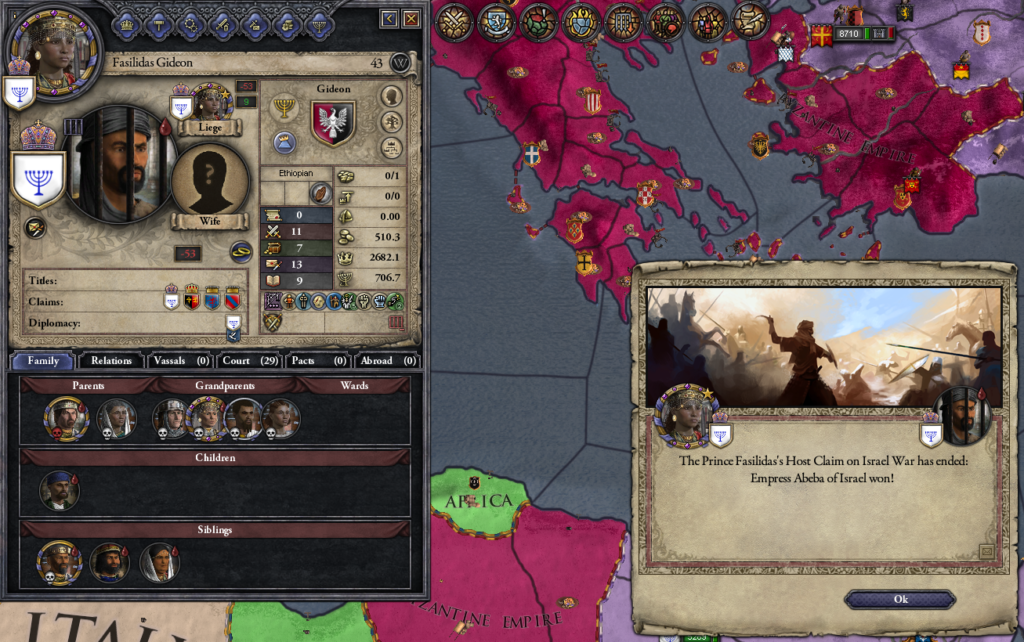
Task: Open the Court (29) tab
Action: click(250, 361)
